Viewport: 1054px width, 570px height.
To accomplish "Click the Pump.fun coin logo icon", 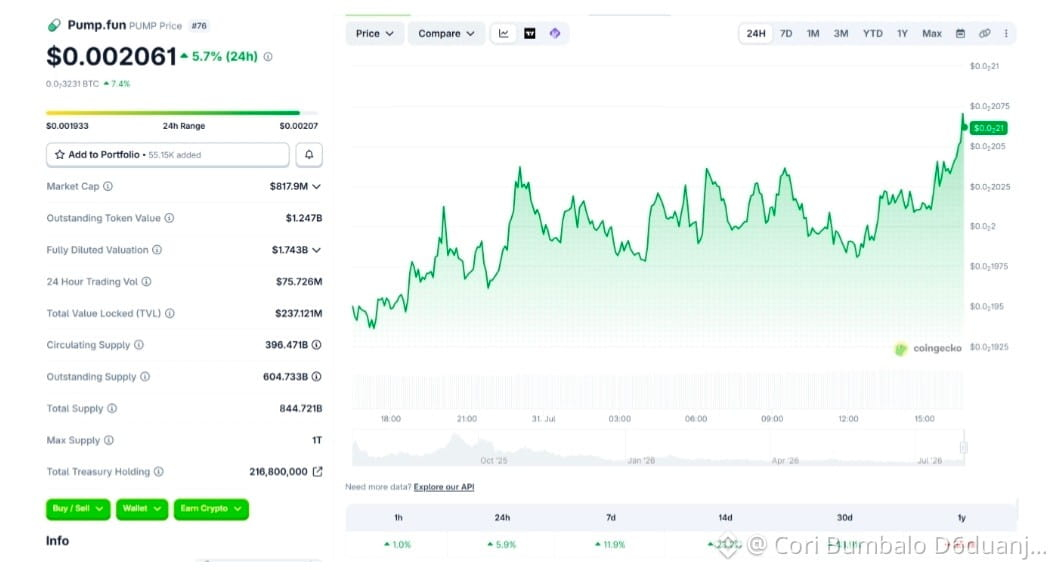I will click(x=54, y=26).
